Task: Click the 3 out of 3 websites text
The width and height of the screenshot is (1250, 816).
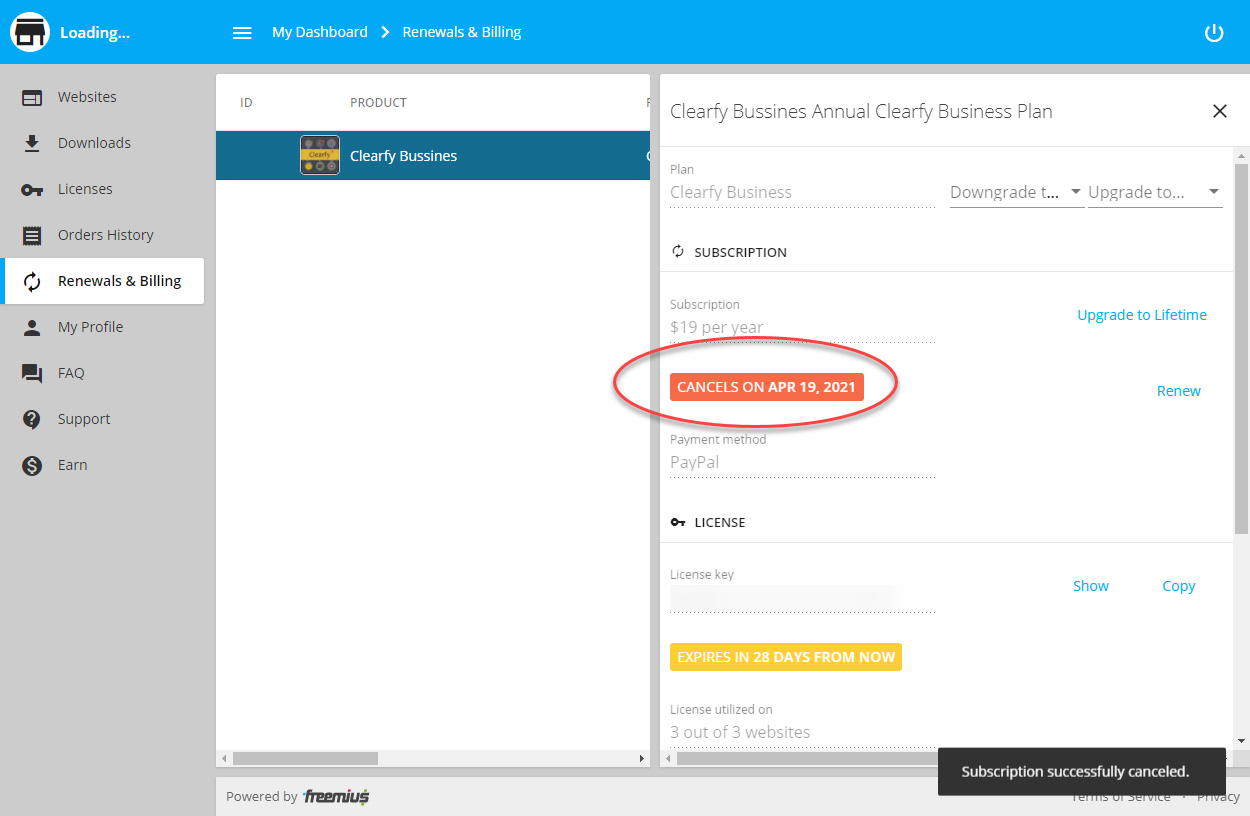Action: [740, 732]
